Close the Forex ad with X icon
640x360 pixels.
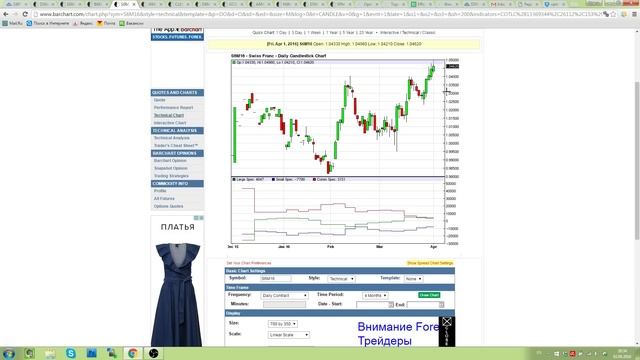pyautogui.click(x=447, y=322)
